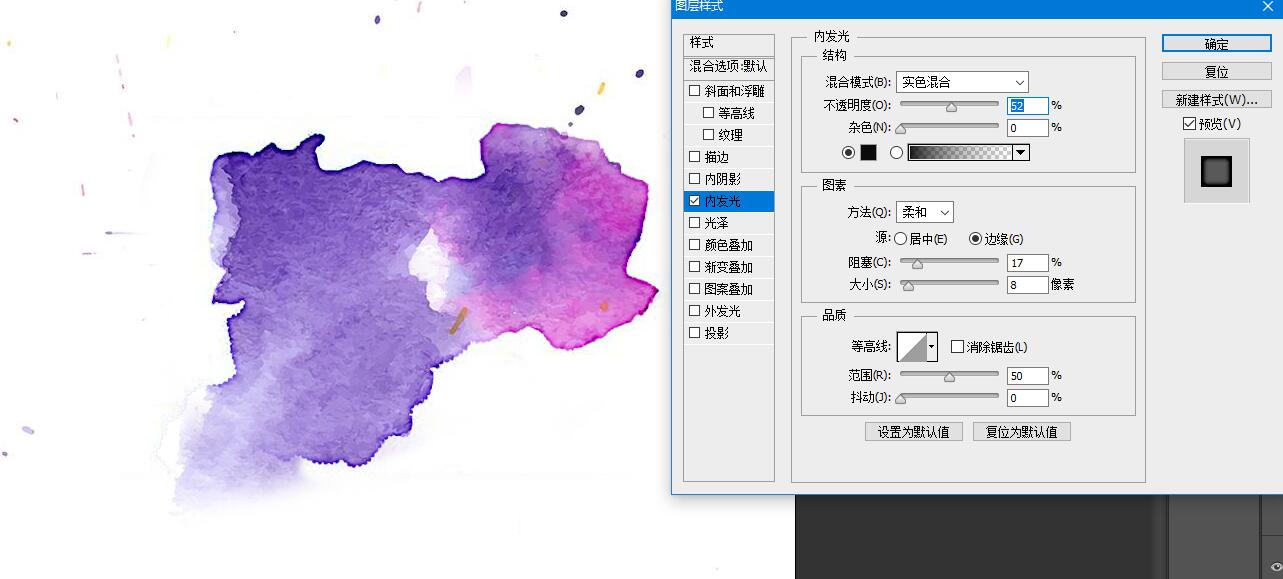This screenshot has height=579, width=1283.
Task: Enable the 斜面和浮雕 checkbox
Action: coord(695,91)
